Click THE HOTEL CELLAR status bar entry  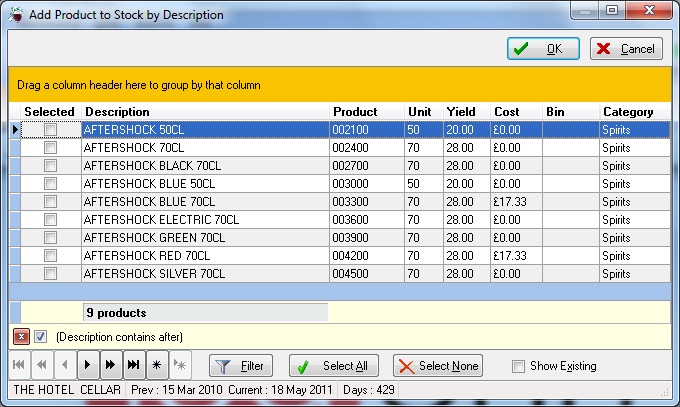(67, 390)
